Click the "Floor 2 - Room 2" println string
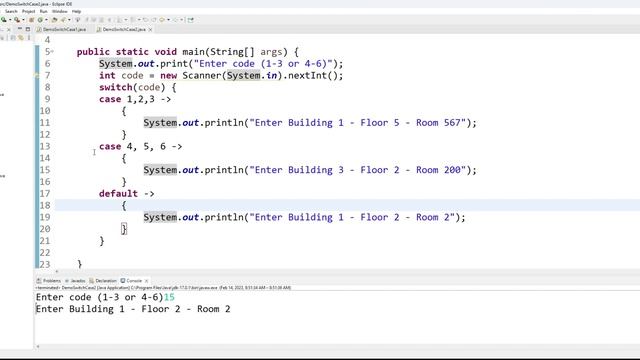Image resolution: width=640 pixels, height=360 pixels. click(352, 218)
